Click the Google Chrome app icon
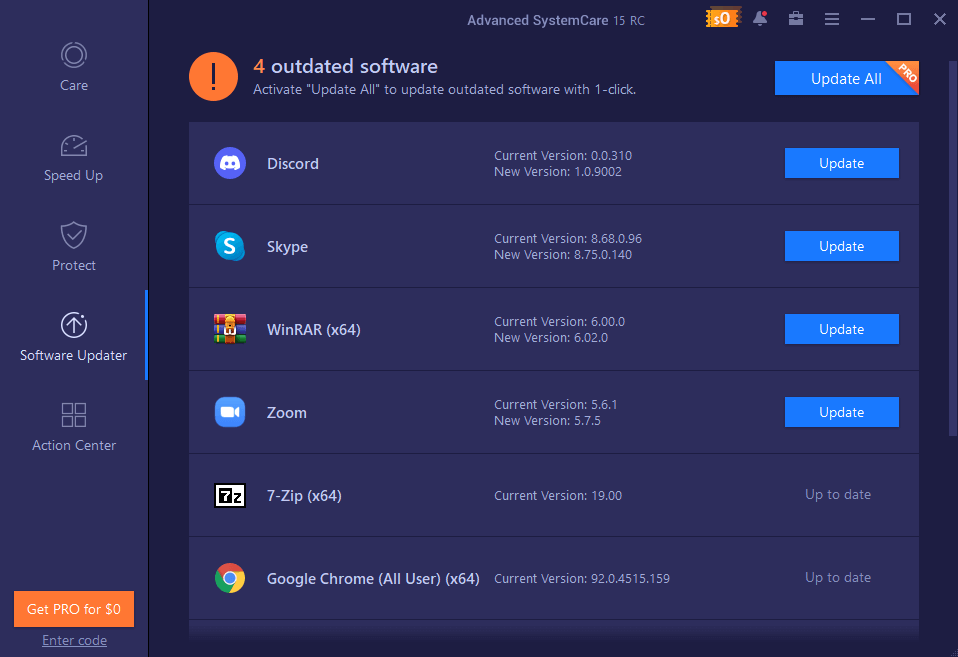Viewport: 958px width, 657px height. (x=230, y=578)
